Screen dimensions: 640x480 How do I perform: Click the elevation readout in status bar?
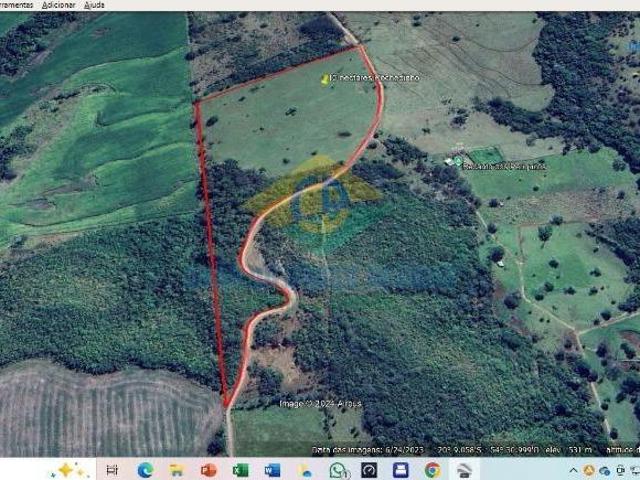pos(567,450)
